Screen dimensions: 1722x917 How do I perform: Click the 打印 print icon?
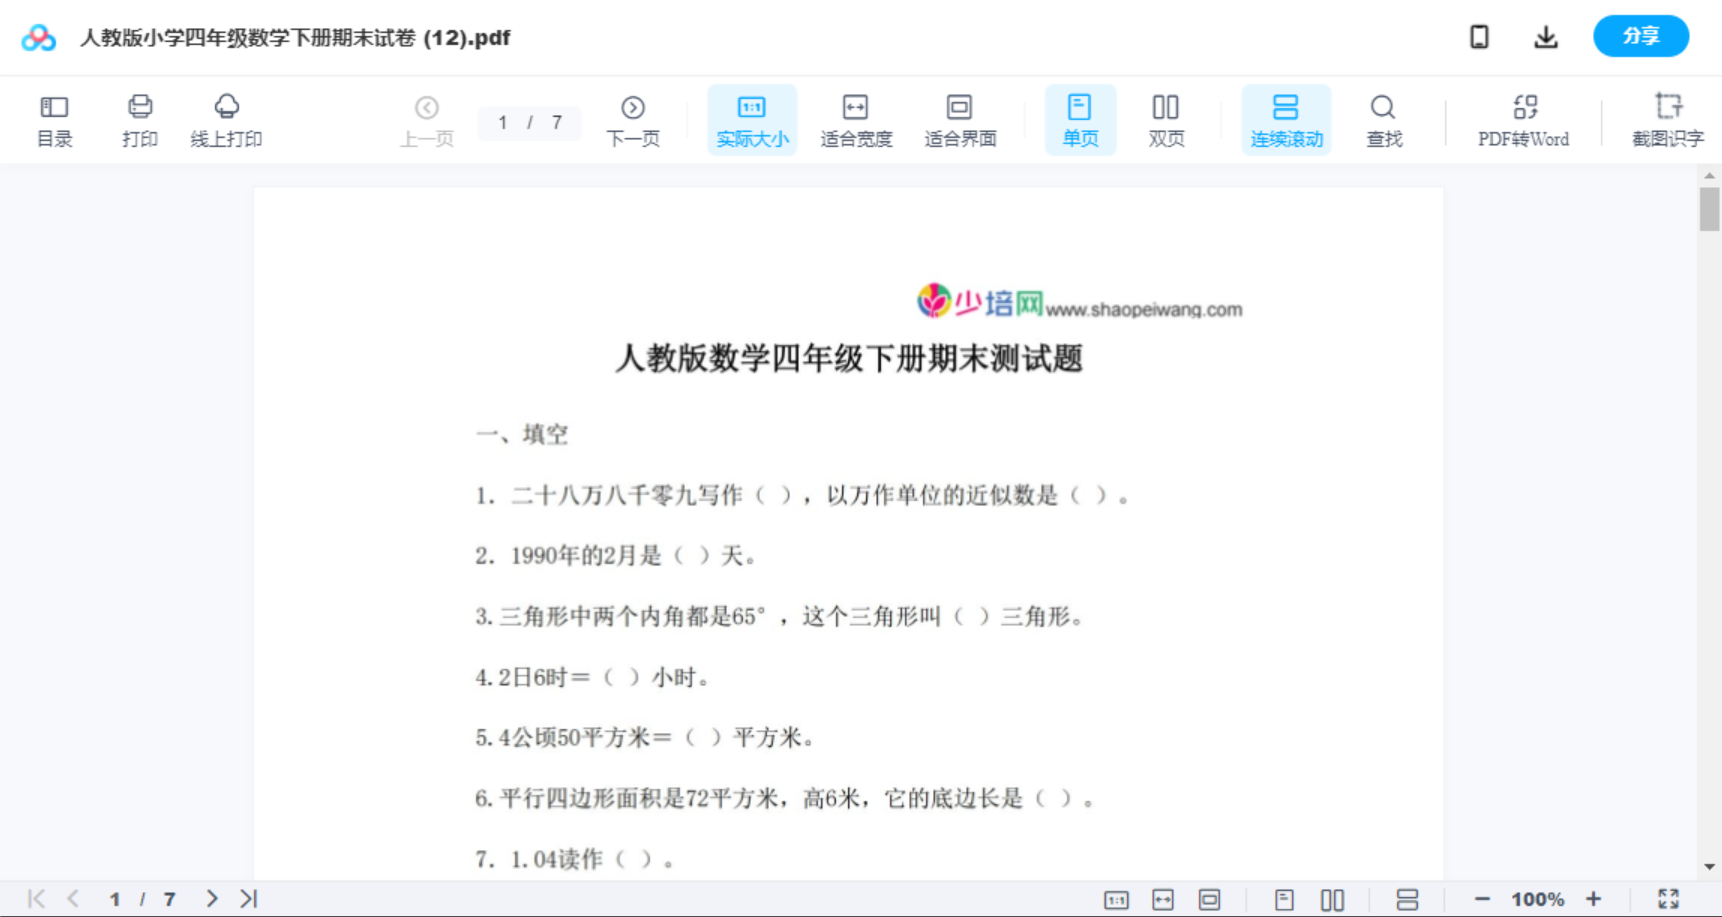click(139, 119)
